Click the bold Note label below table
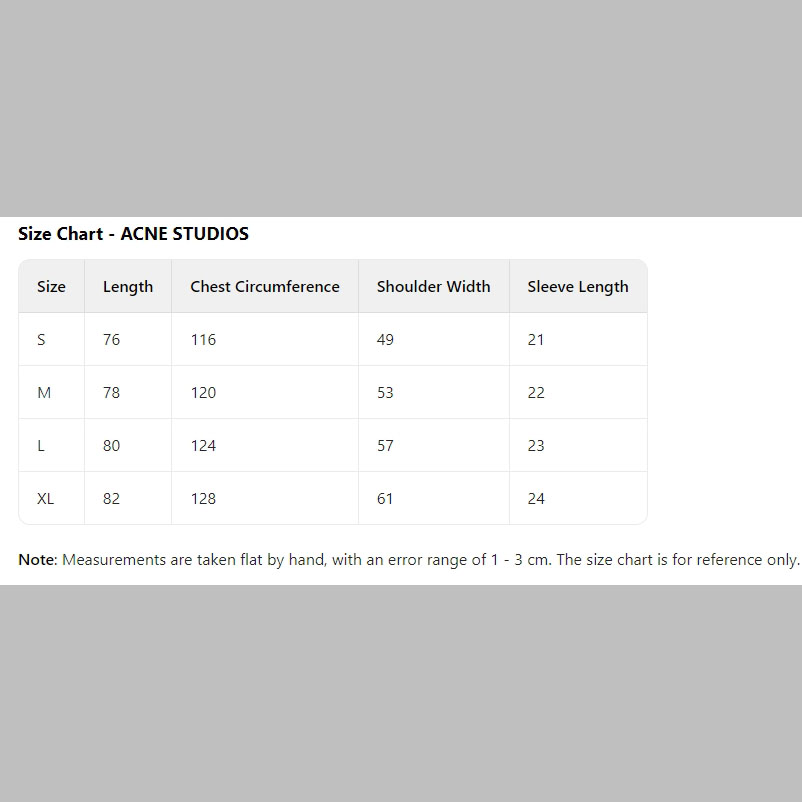Screen dimensions: 802x802 point(37,560)
